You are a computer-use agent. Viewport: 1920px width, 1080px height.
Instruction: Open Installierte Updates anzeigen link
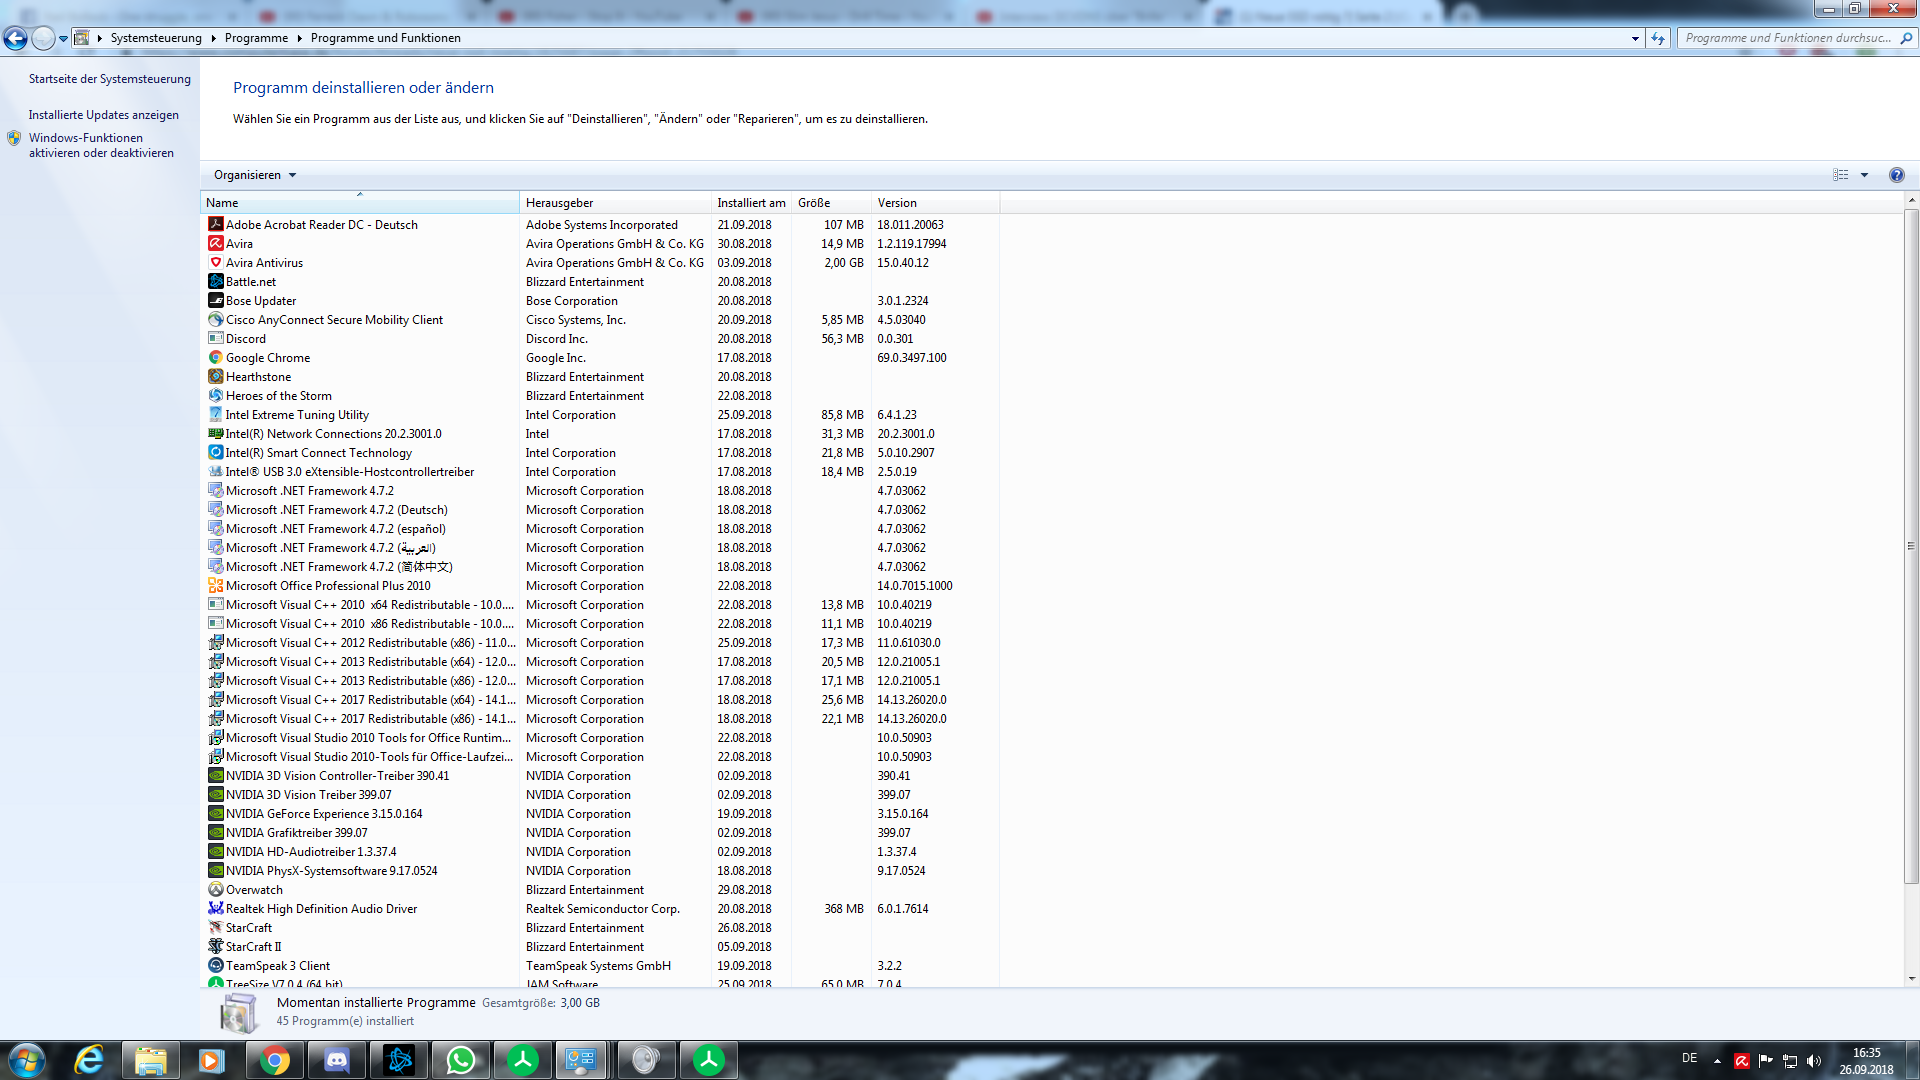[x=103, y=115]
